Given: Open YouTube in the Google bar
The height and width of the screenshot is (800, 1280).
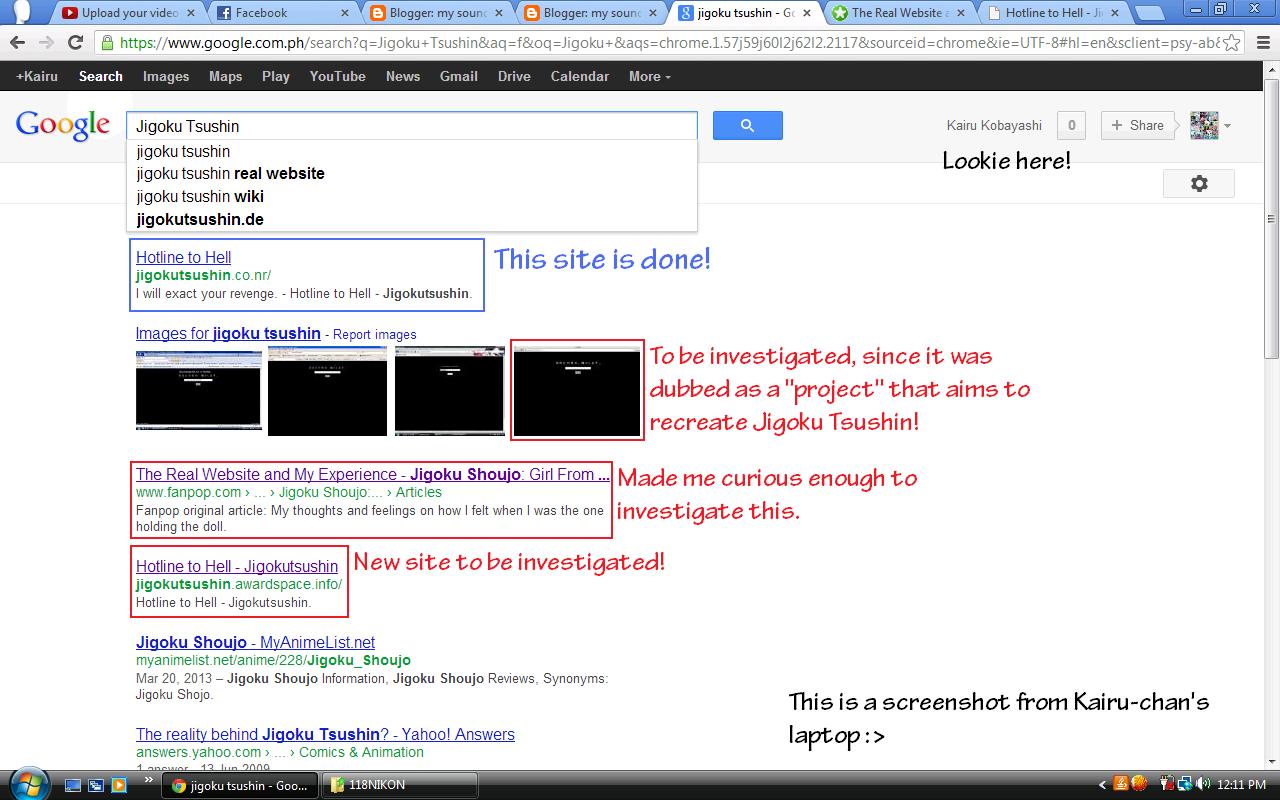Looking at the screenshot, I should (338, 76).
